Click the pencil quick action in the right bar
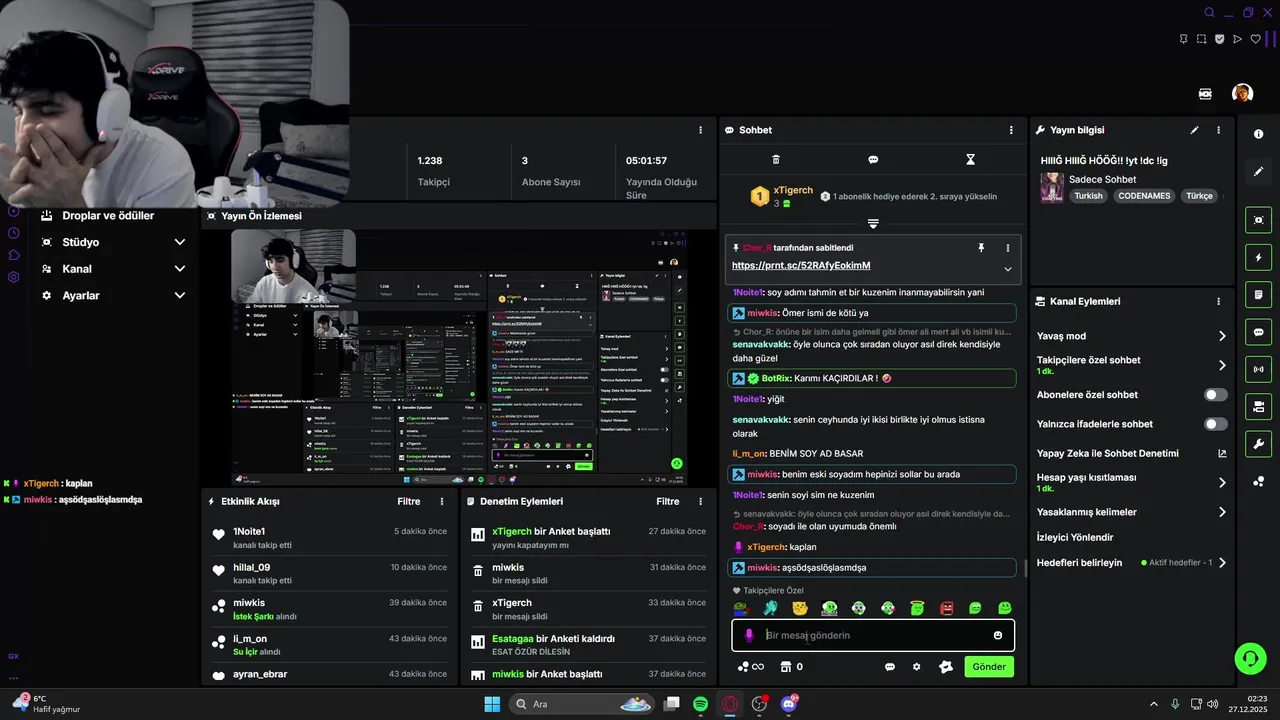Image resolution: width=1280 pixels, height=720 pixels. pyautogui.click(x=1258, y=172)
